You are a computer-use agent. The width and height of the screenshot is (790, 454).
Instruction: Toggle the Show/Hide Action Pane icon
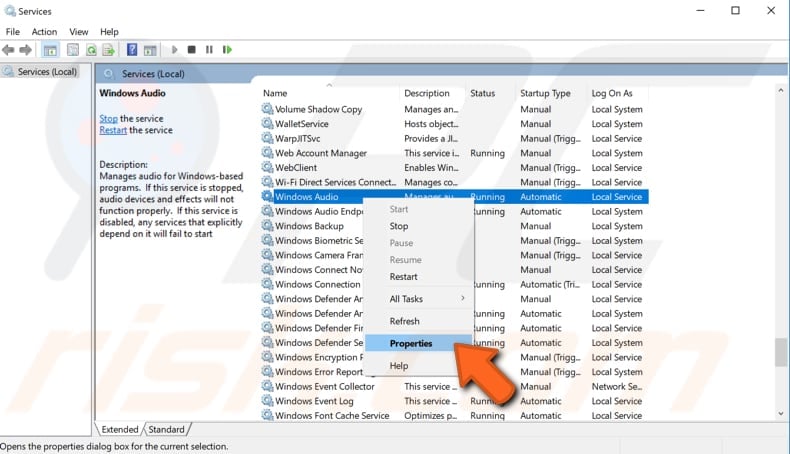(x=150, y=50)
